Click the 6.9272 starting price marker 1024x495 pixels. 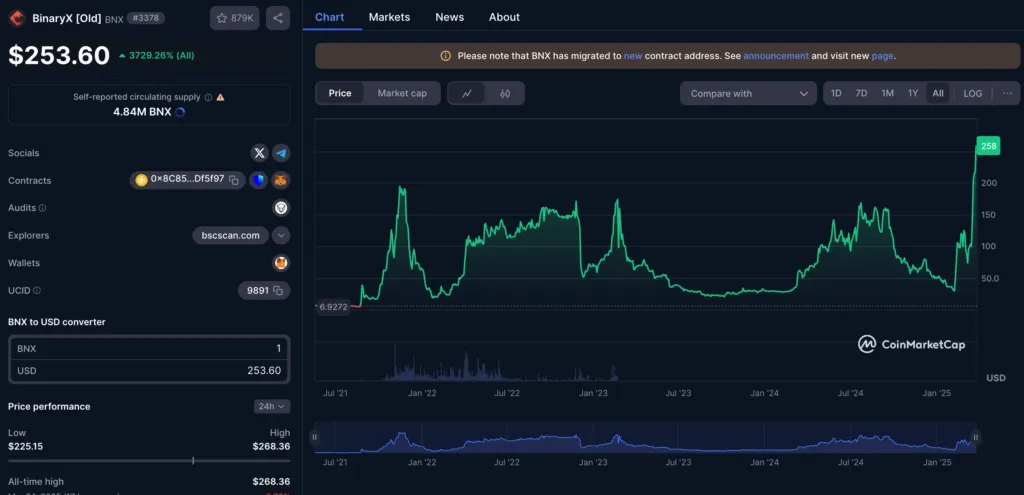tap(333, 306)
